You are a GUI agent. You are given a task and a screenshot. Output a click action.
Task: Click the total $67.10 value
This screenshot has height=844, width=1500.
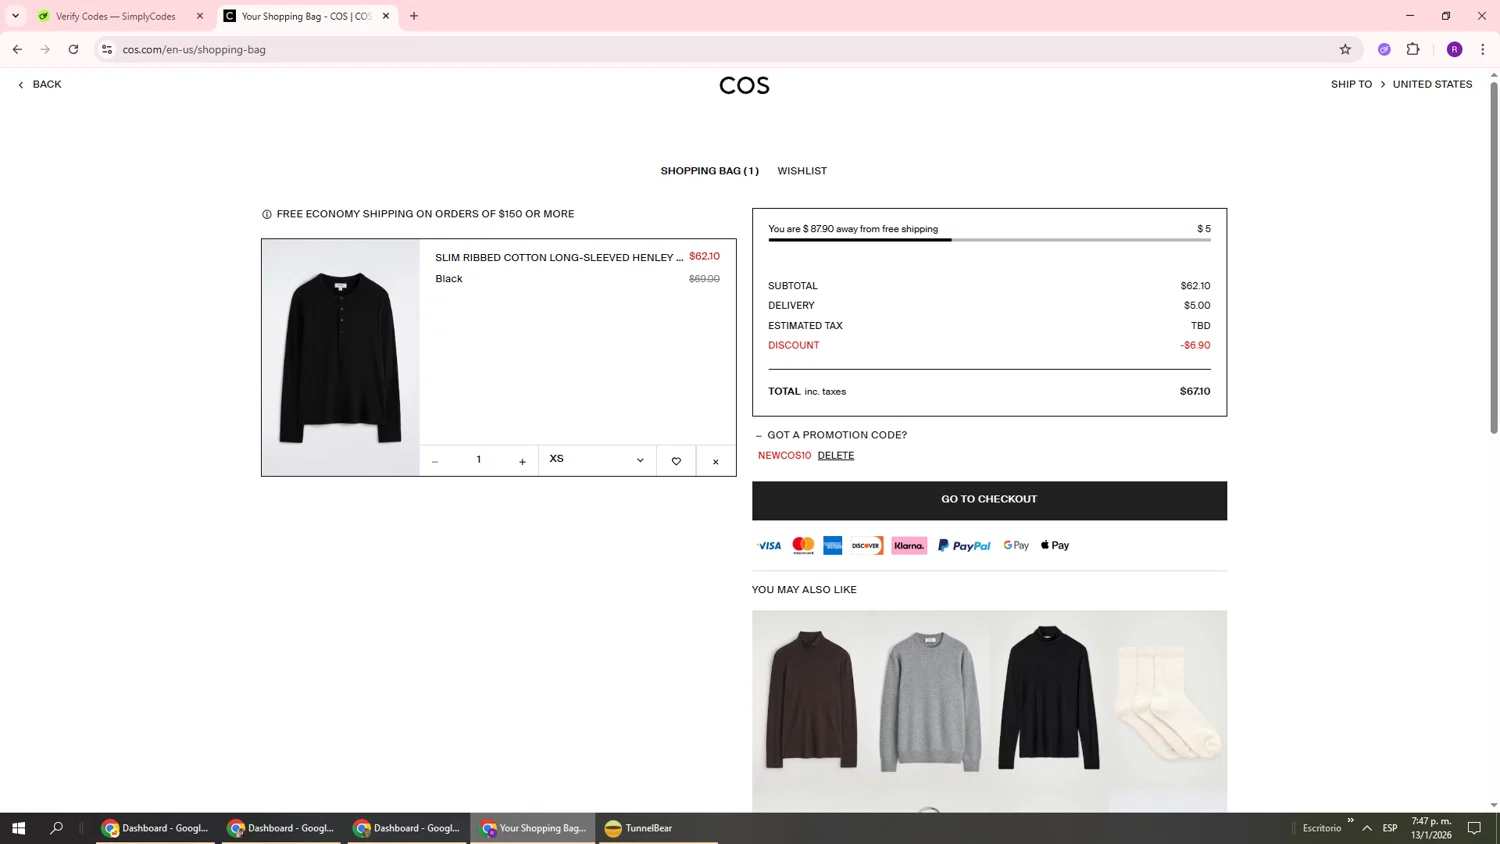pos(1195,392)
